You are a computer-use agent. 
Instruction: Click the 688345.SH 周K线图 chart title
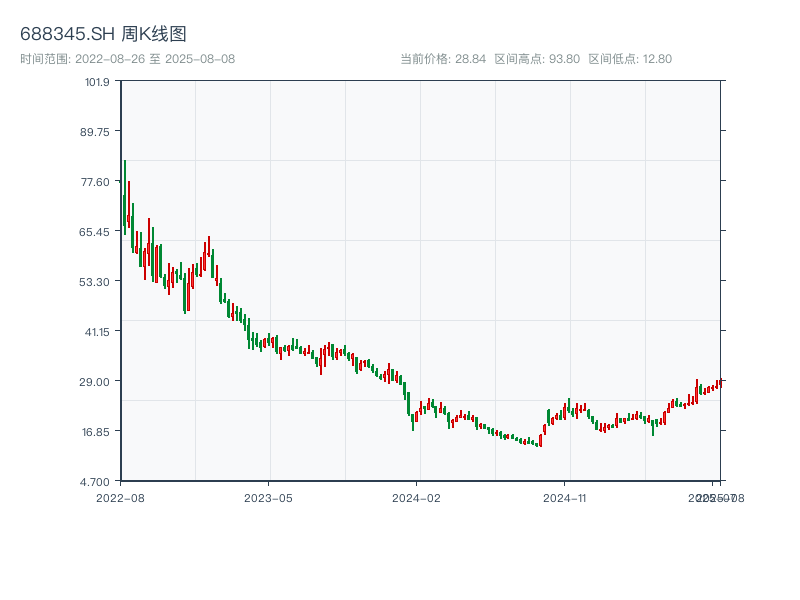pos(103,35)
